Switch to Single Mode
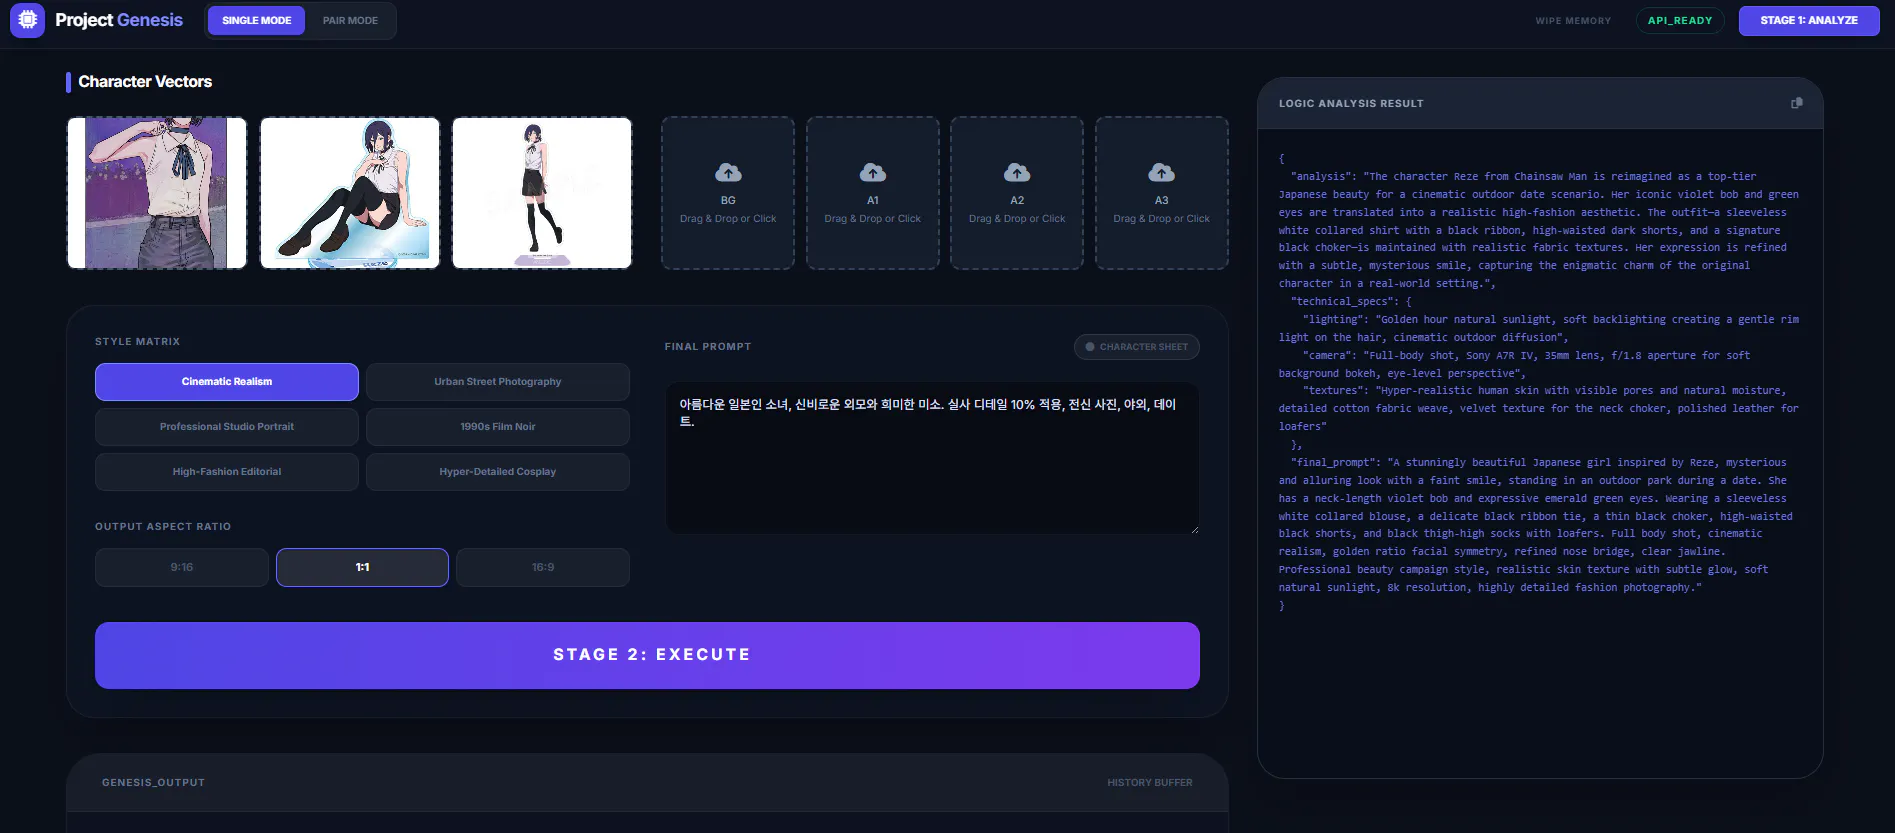 pos(257,20)
